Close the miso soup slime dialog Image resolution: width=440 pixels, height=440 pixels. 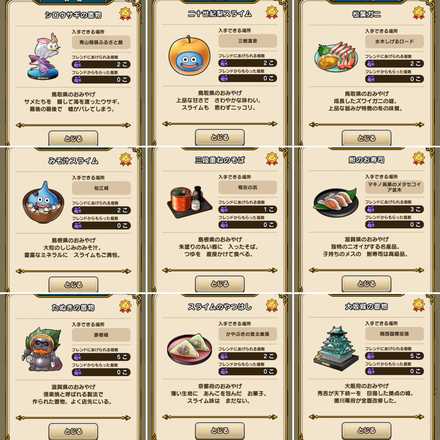click(x=73, y=284)
